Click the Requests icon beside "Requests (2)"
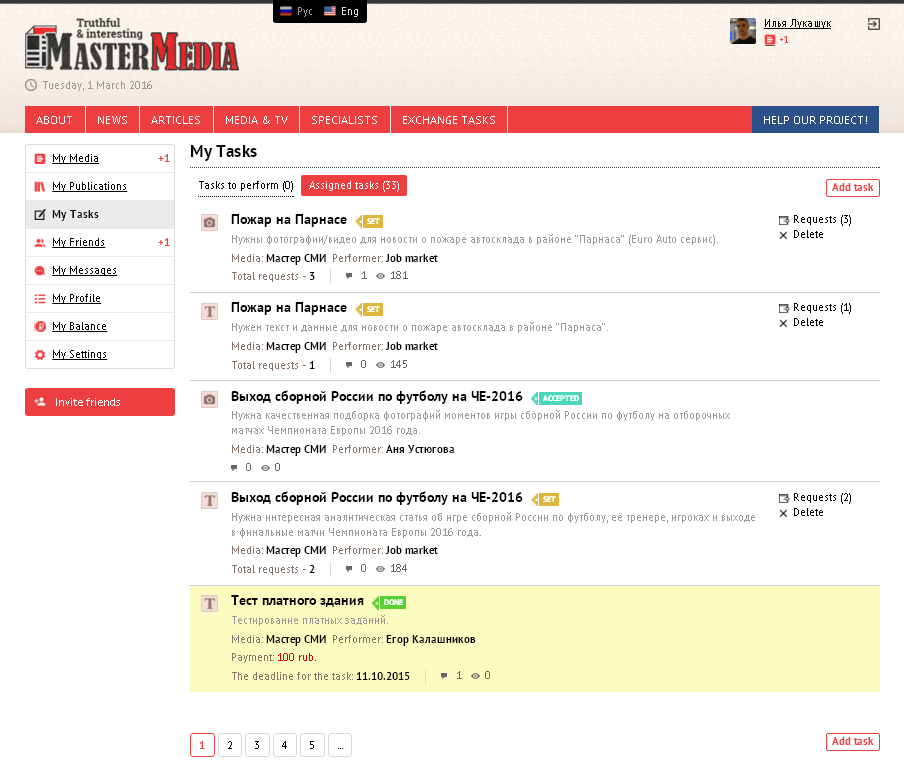The width and height of the screenshot is (904, 768). pos(783,498)
